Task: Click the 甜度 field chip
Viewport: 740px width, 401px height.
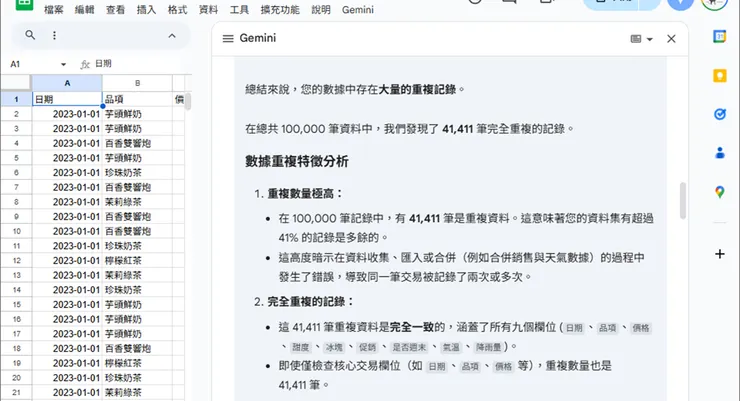Action: click(x=300, y=347)
